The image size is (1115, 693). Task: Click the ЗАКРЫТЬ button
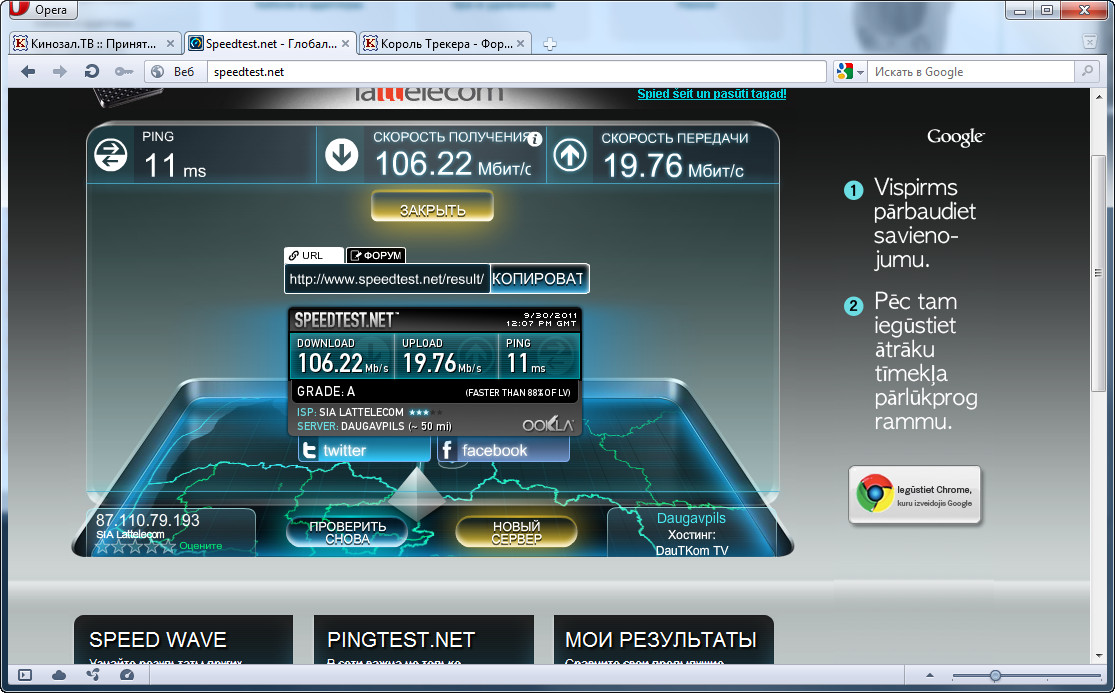point(432,207)
